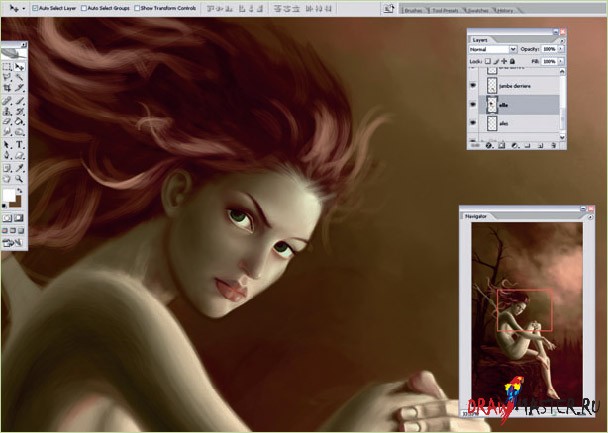
Task: Open the Tool Presets tab
Action: 445,10
